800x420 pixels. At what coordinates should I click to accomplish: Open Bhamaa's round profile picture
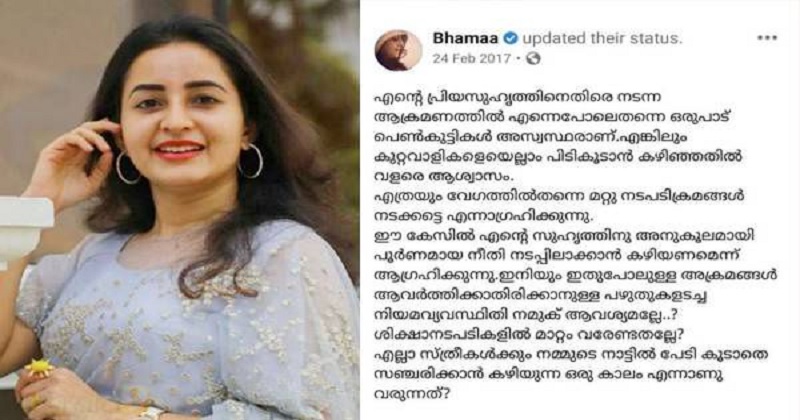[398, 50]
